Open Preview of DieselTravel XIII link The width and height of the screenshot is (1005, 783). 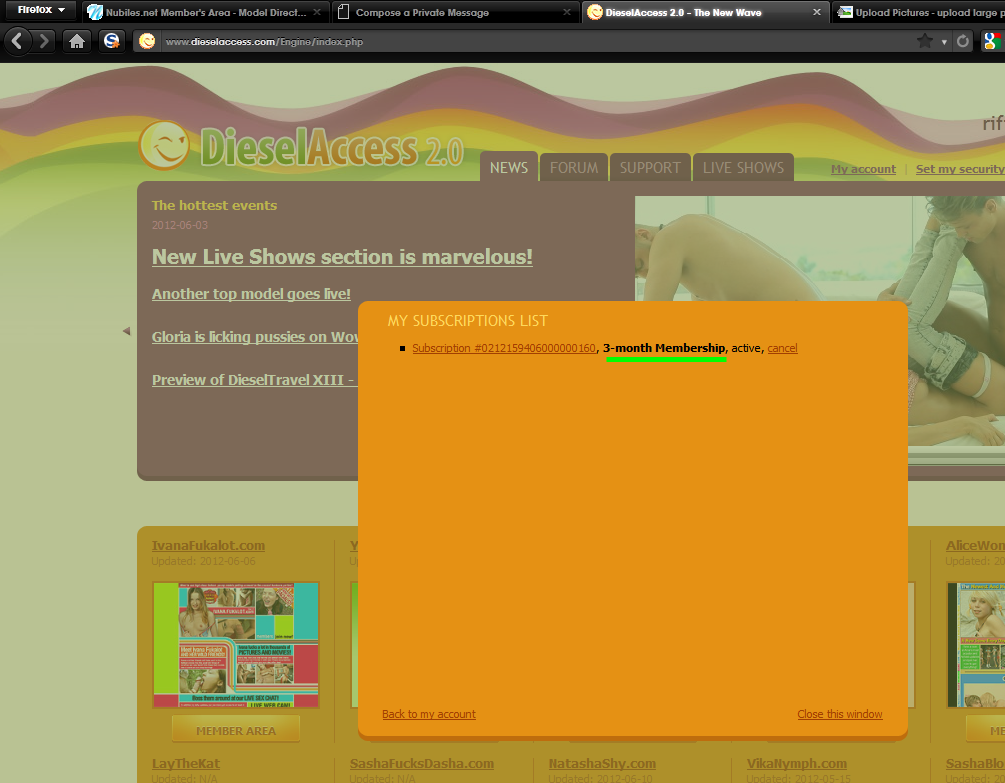tap(253, 380)
